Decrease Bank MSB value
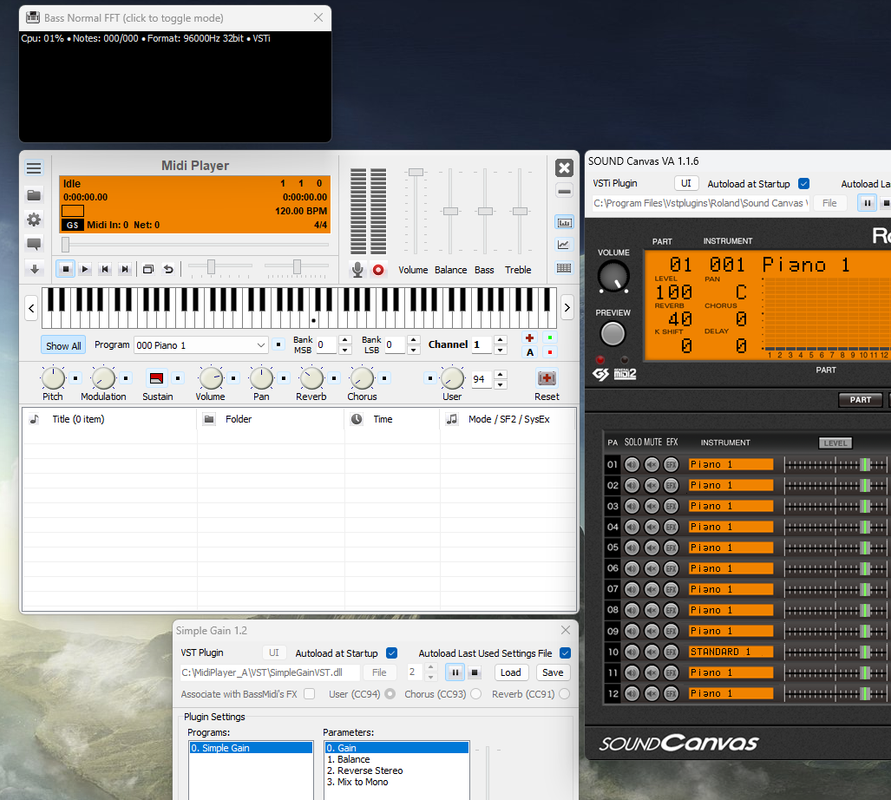Screen dimensions: 891x800 pos(345,350)
